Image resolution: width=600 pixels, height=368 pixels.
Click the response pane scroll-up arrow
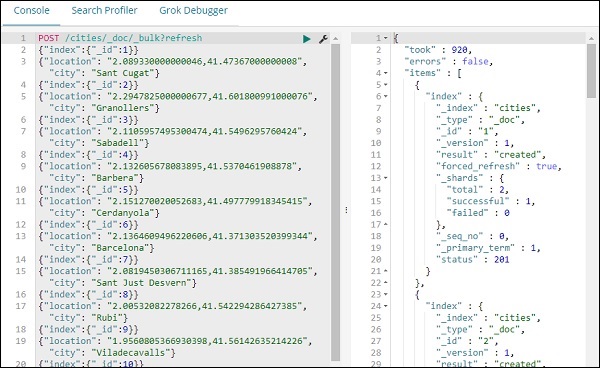592,38
